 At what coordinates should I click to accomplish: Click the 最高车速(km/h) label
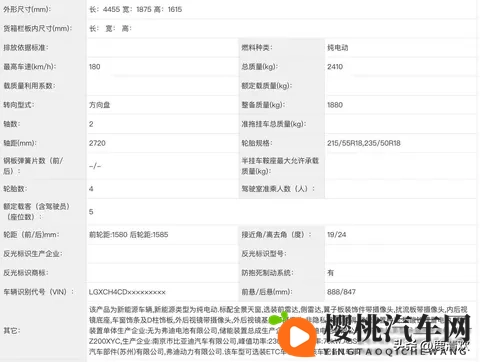pos(30,67)
